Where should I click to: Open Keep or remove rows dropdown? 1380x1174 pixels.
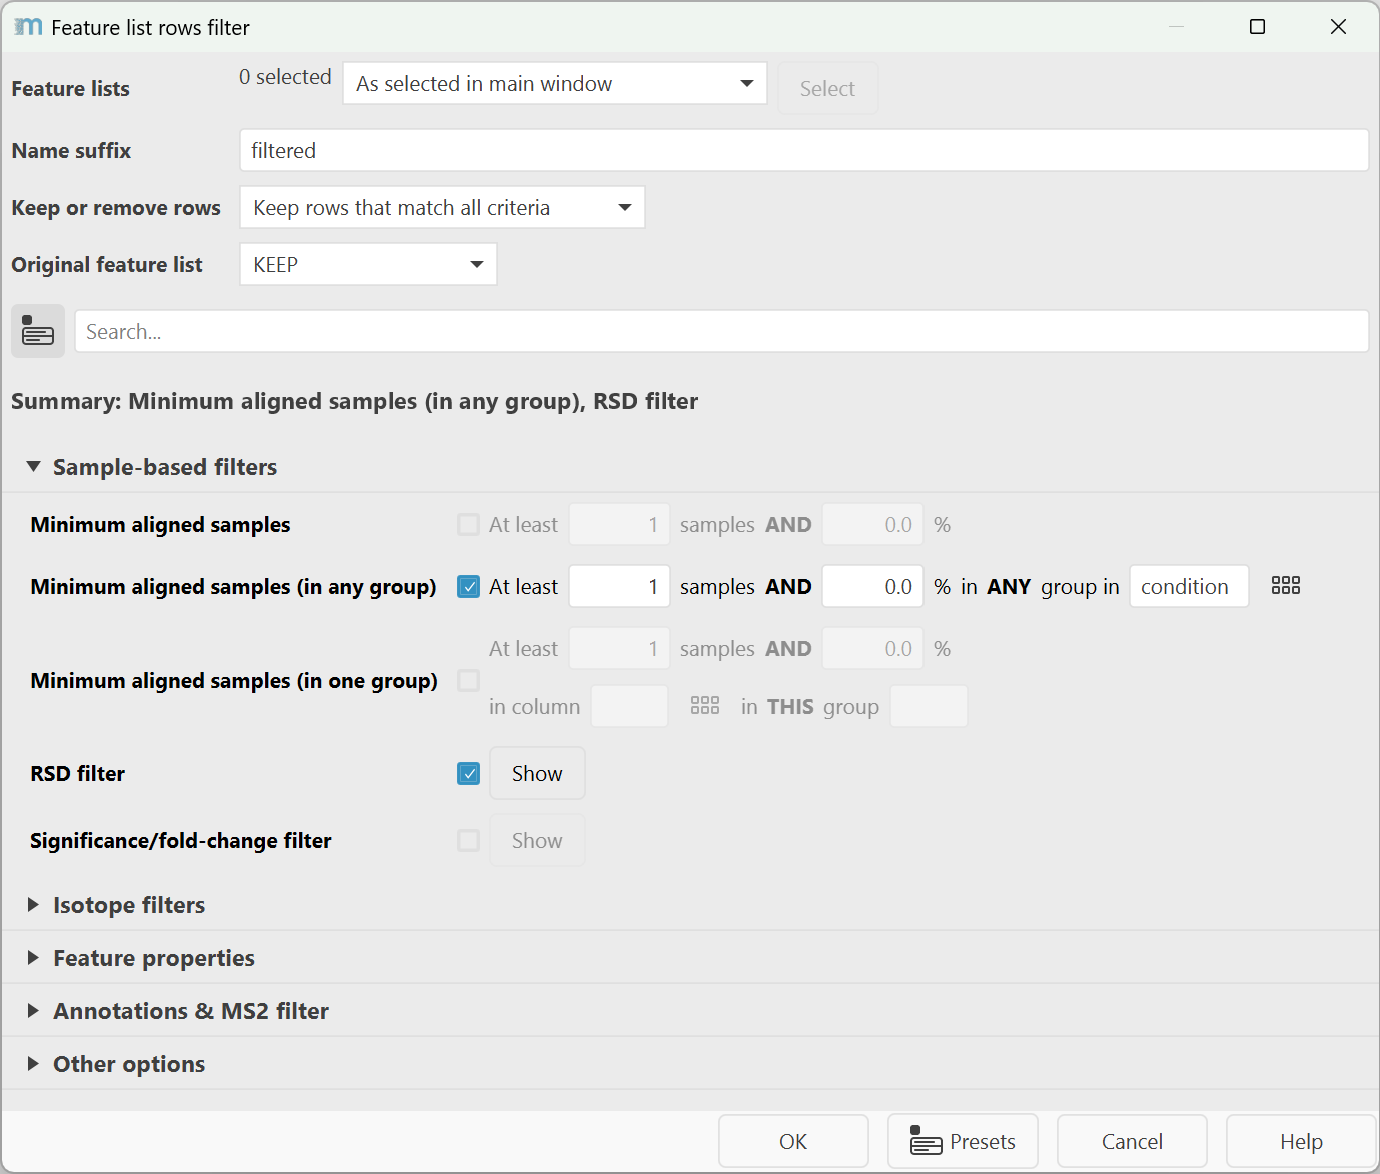point(442,208)
